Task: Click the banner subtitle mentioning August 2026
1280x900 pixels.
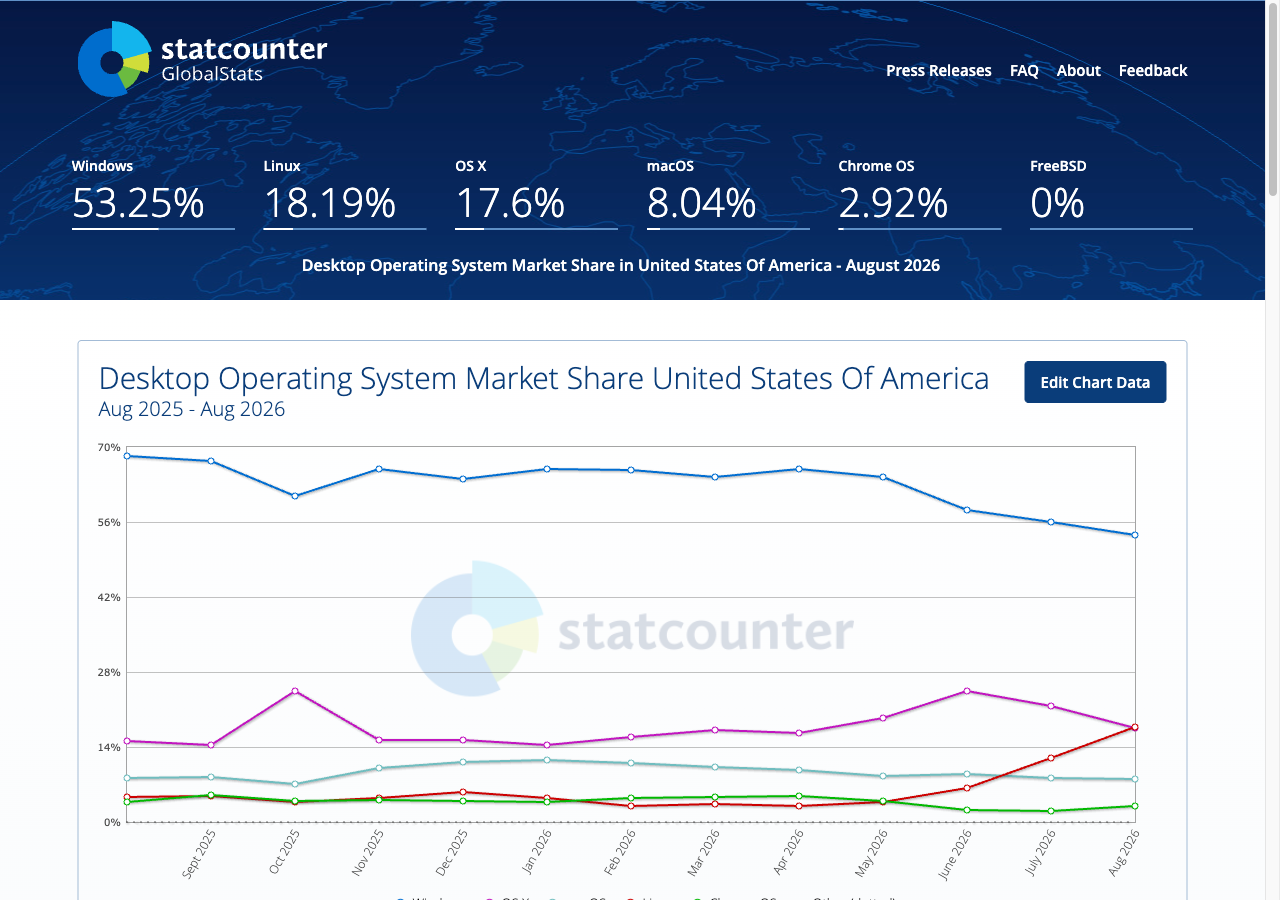Action: (621, 265)
